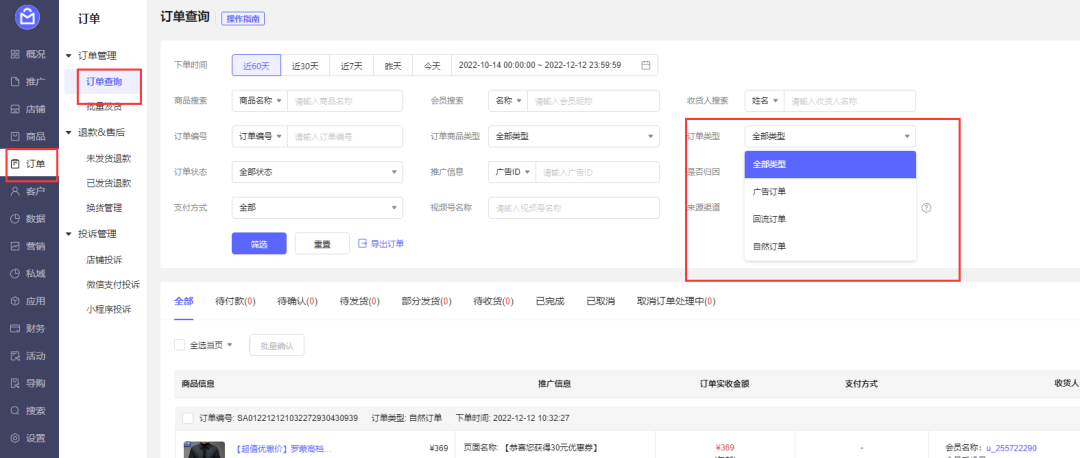Open 订单状态 全部状态 dropdown
1080x458 pixels.
point(318,171)
